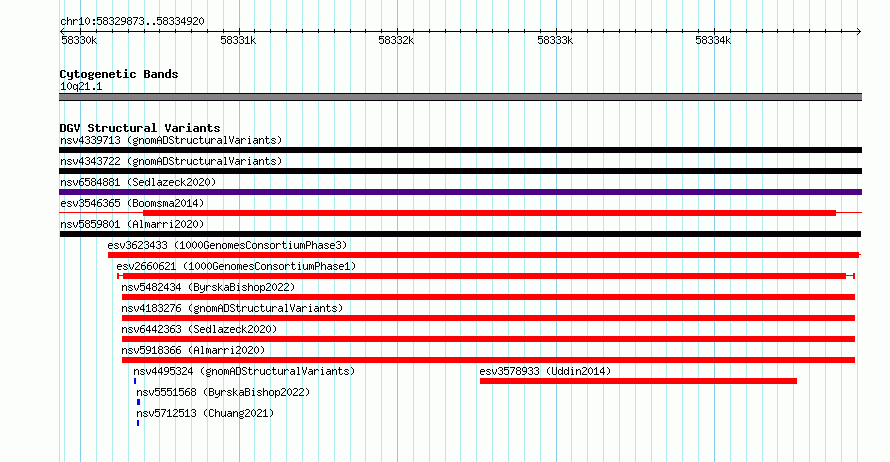This screenshot has height=462, width=890.
Task: Click the nsv4343722 black variant bar
Action: tap(460, 171)
